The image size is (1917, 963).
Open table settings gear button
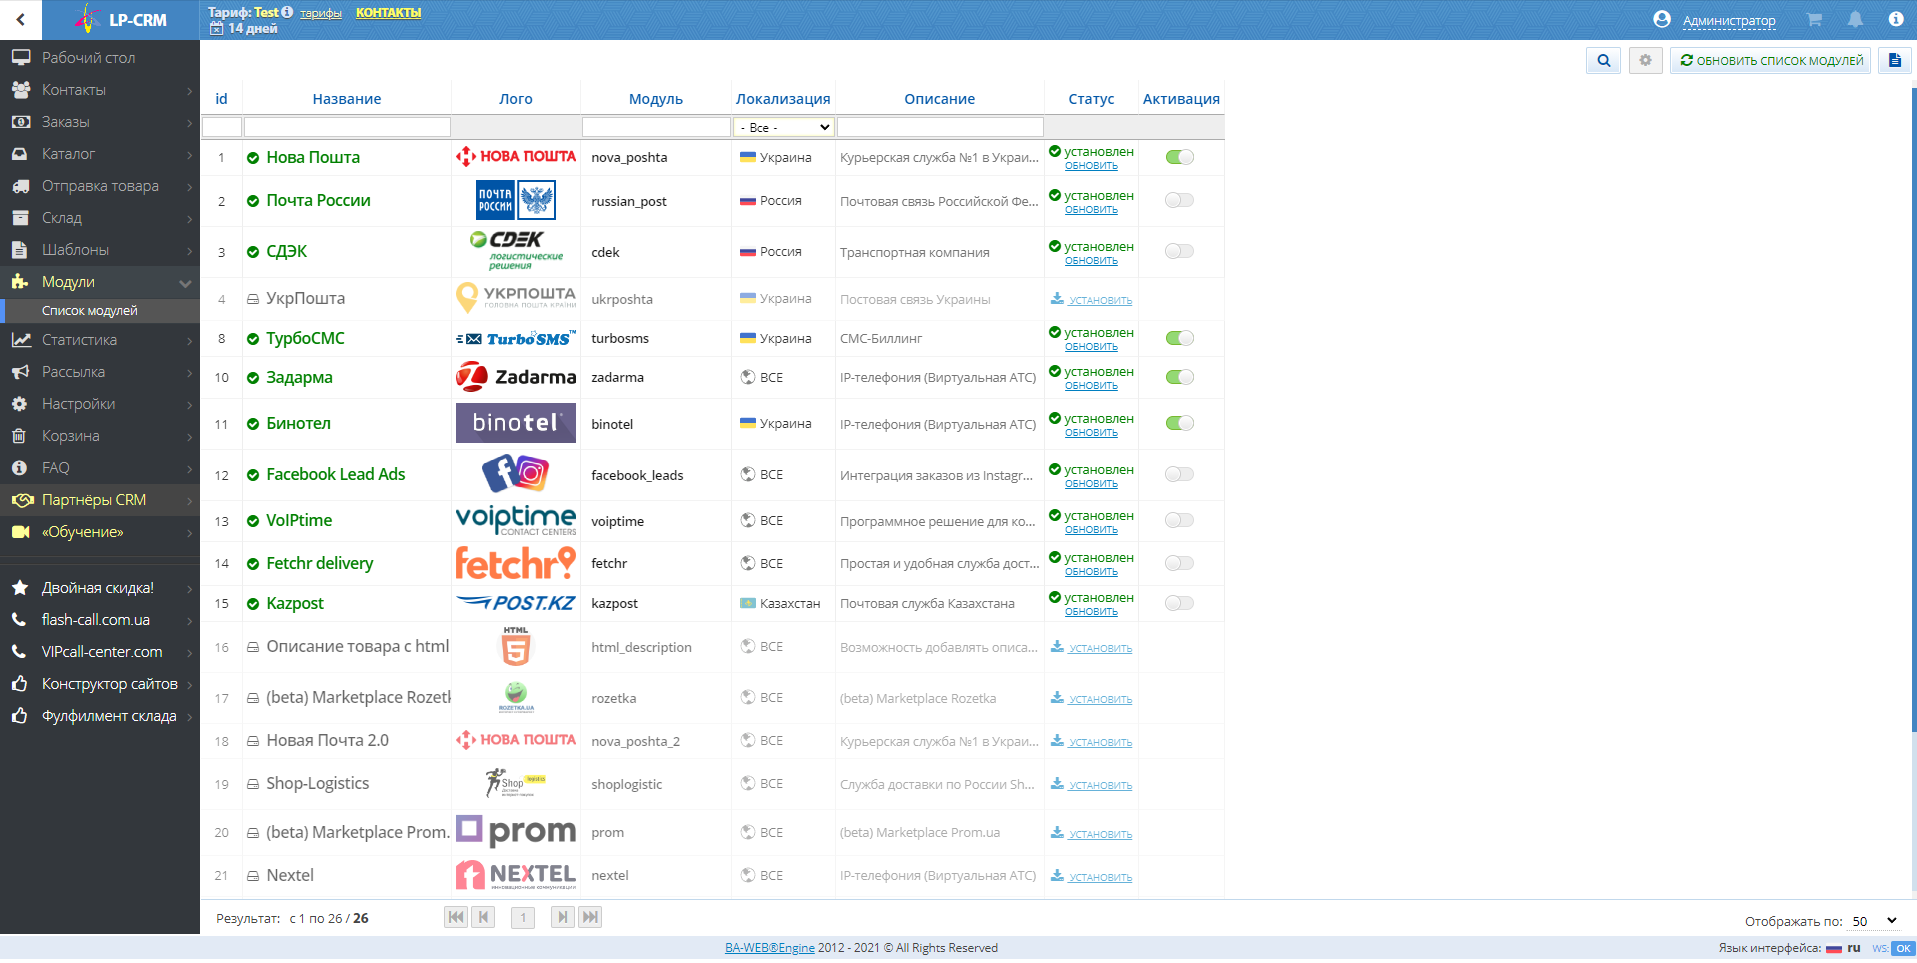1645,61
